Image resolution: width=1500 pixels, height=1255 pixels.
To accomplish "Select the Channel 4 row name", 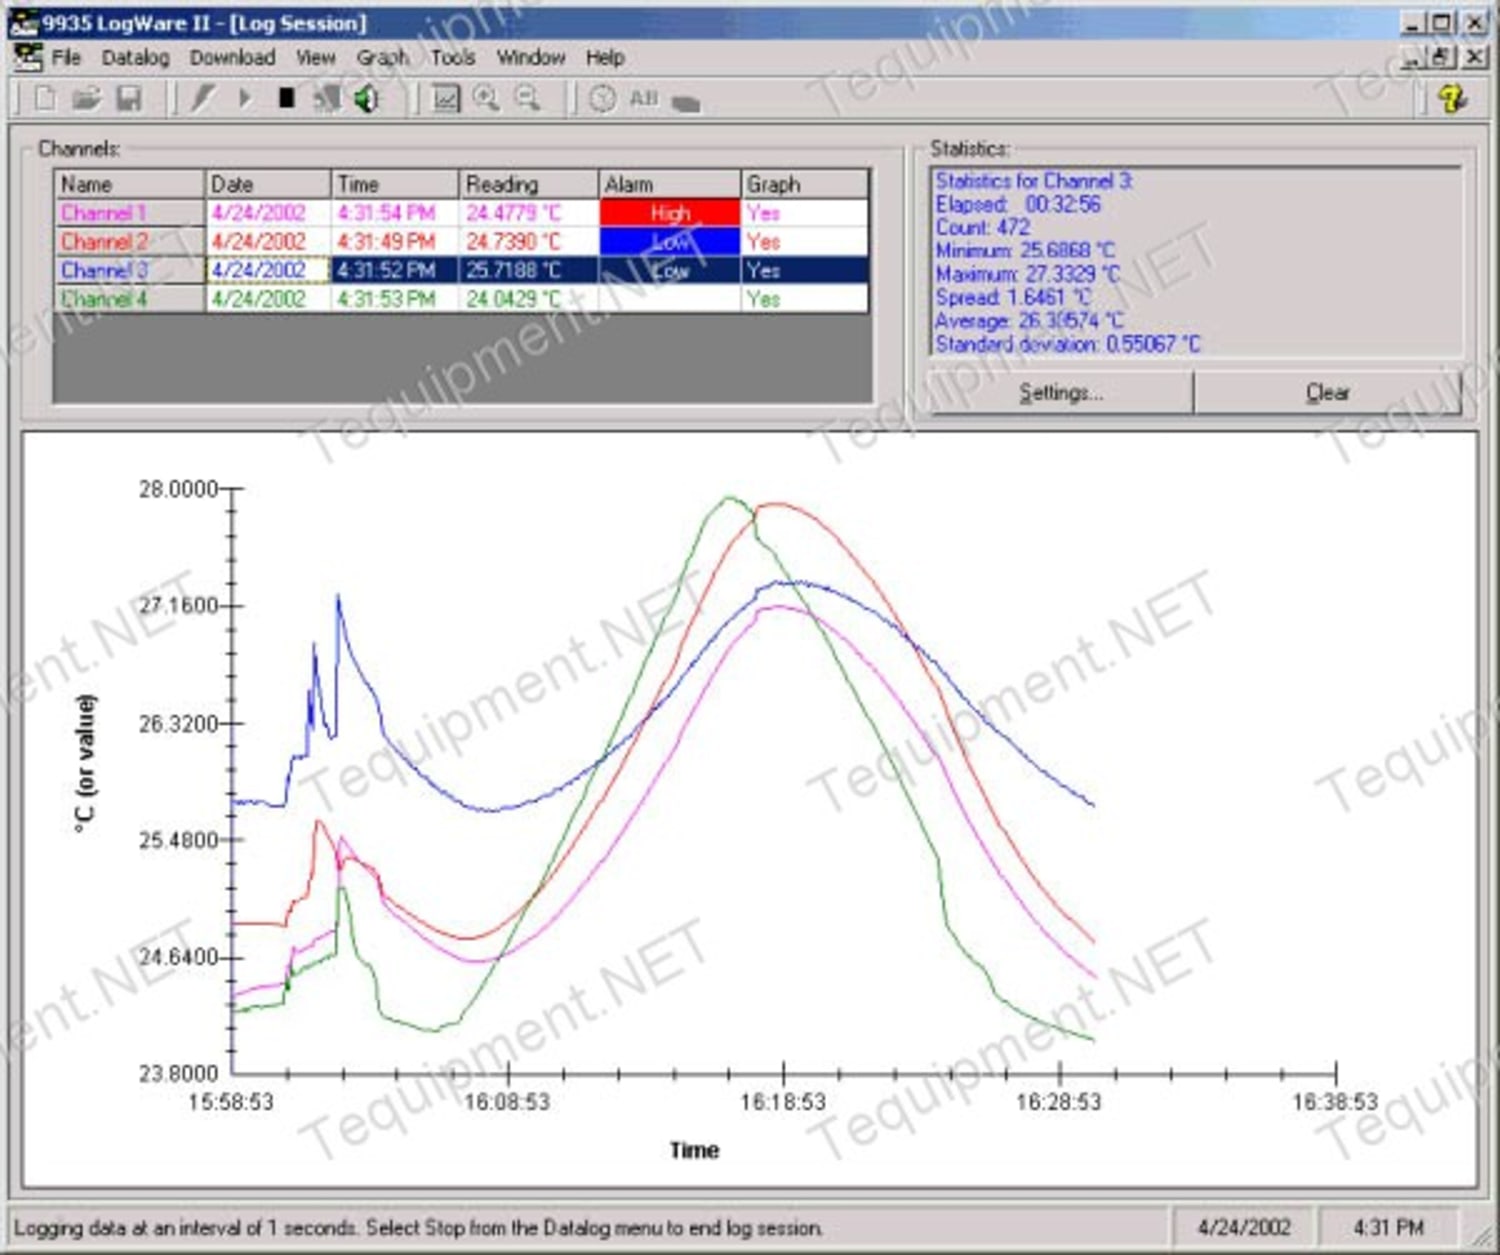I will coord(129,299).
